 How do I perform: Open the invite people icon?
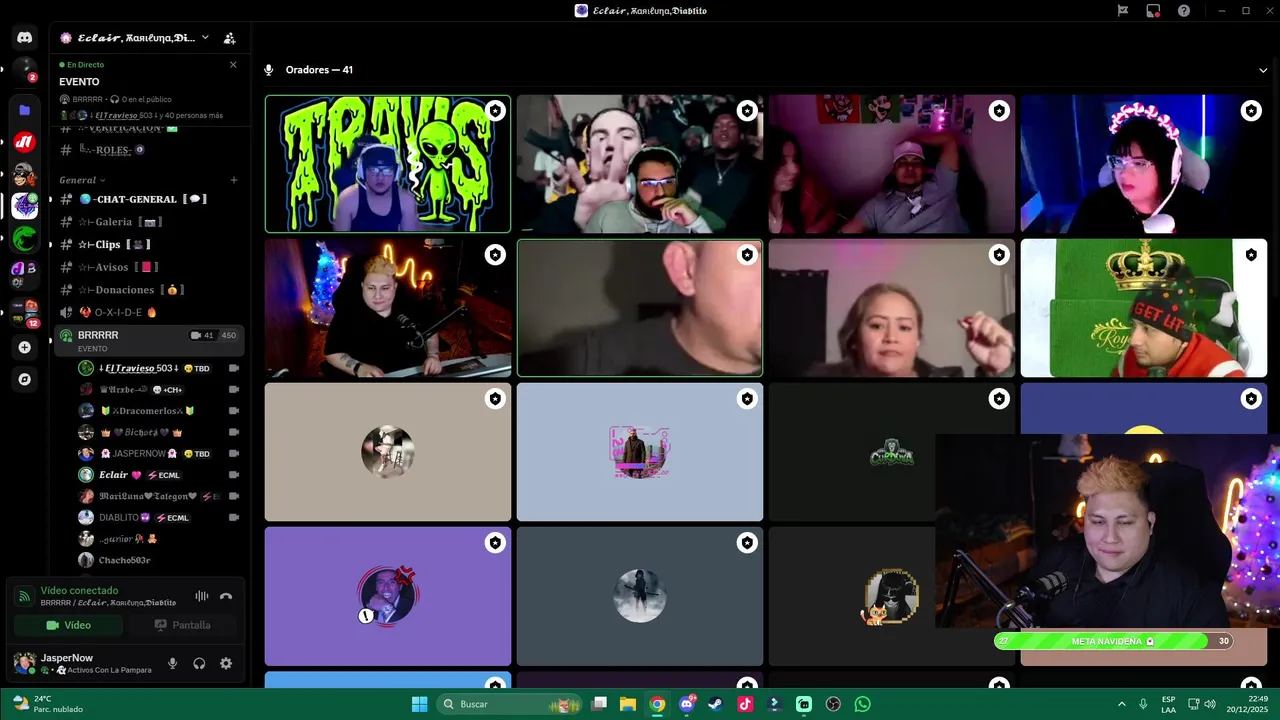pos(229,38)
